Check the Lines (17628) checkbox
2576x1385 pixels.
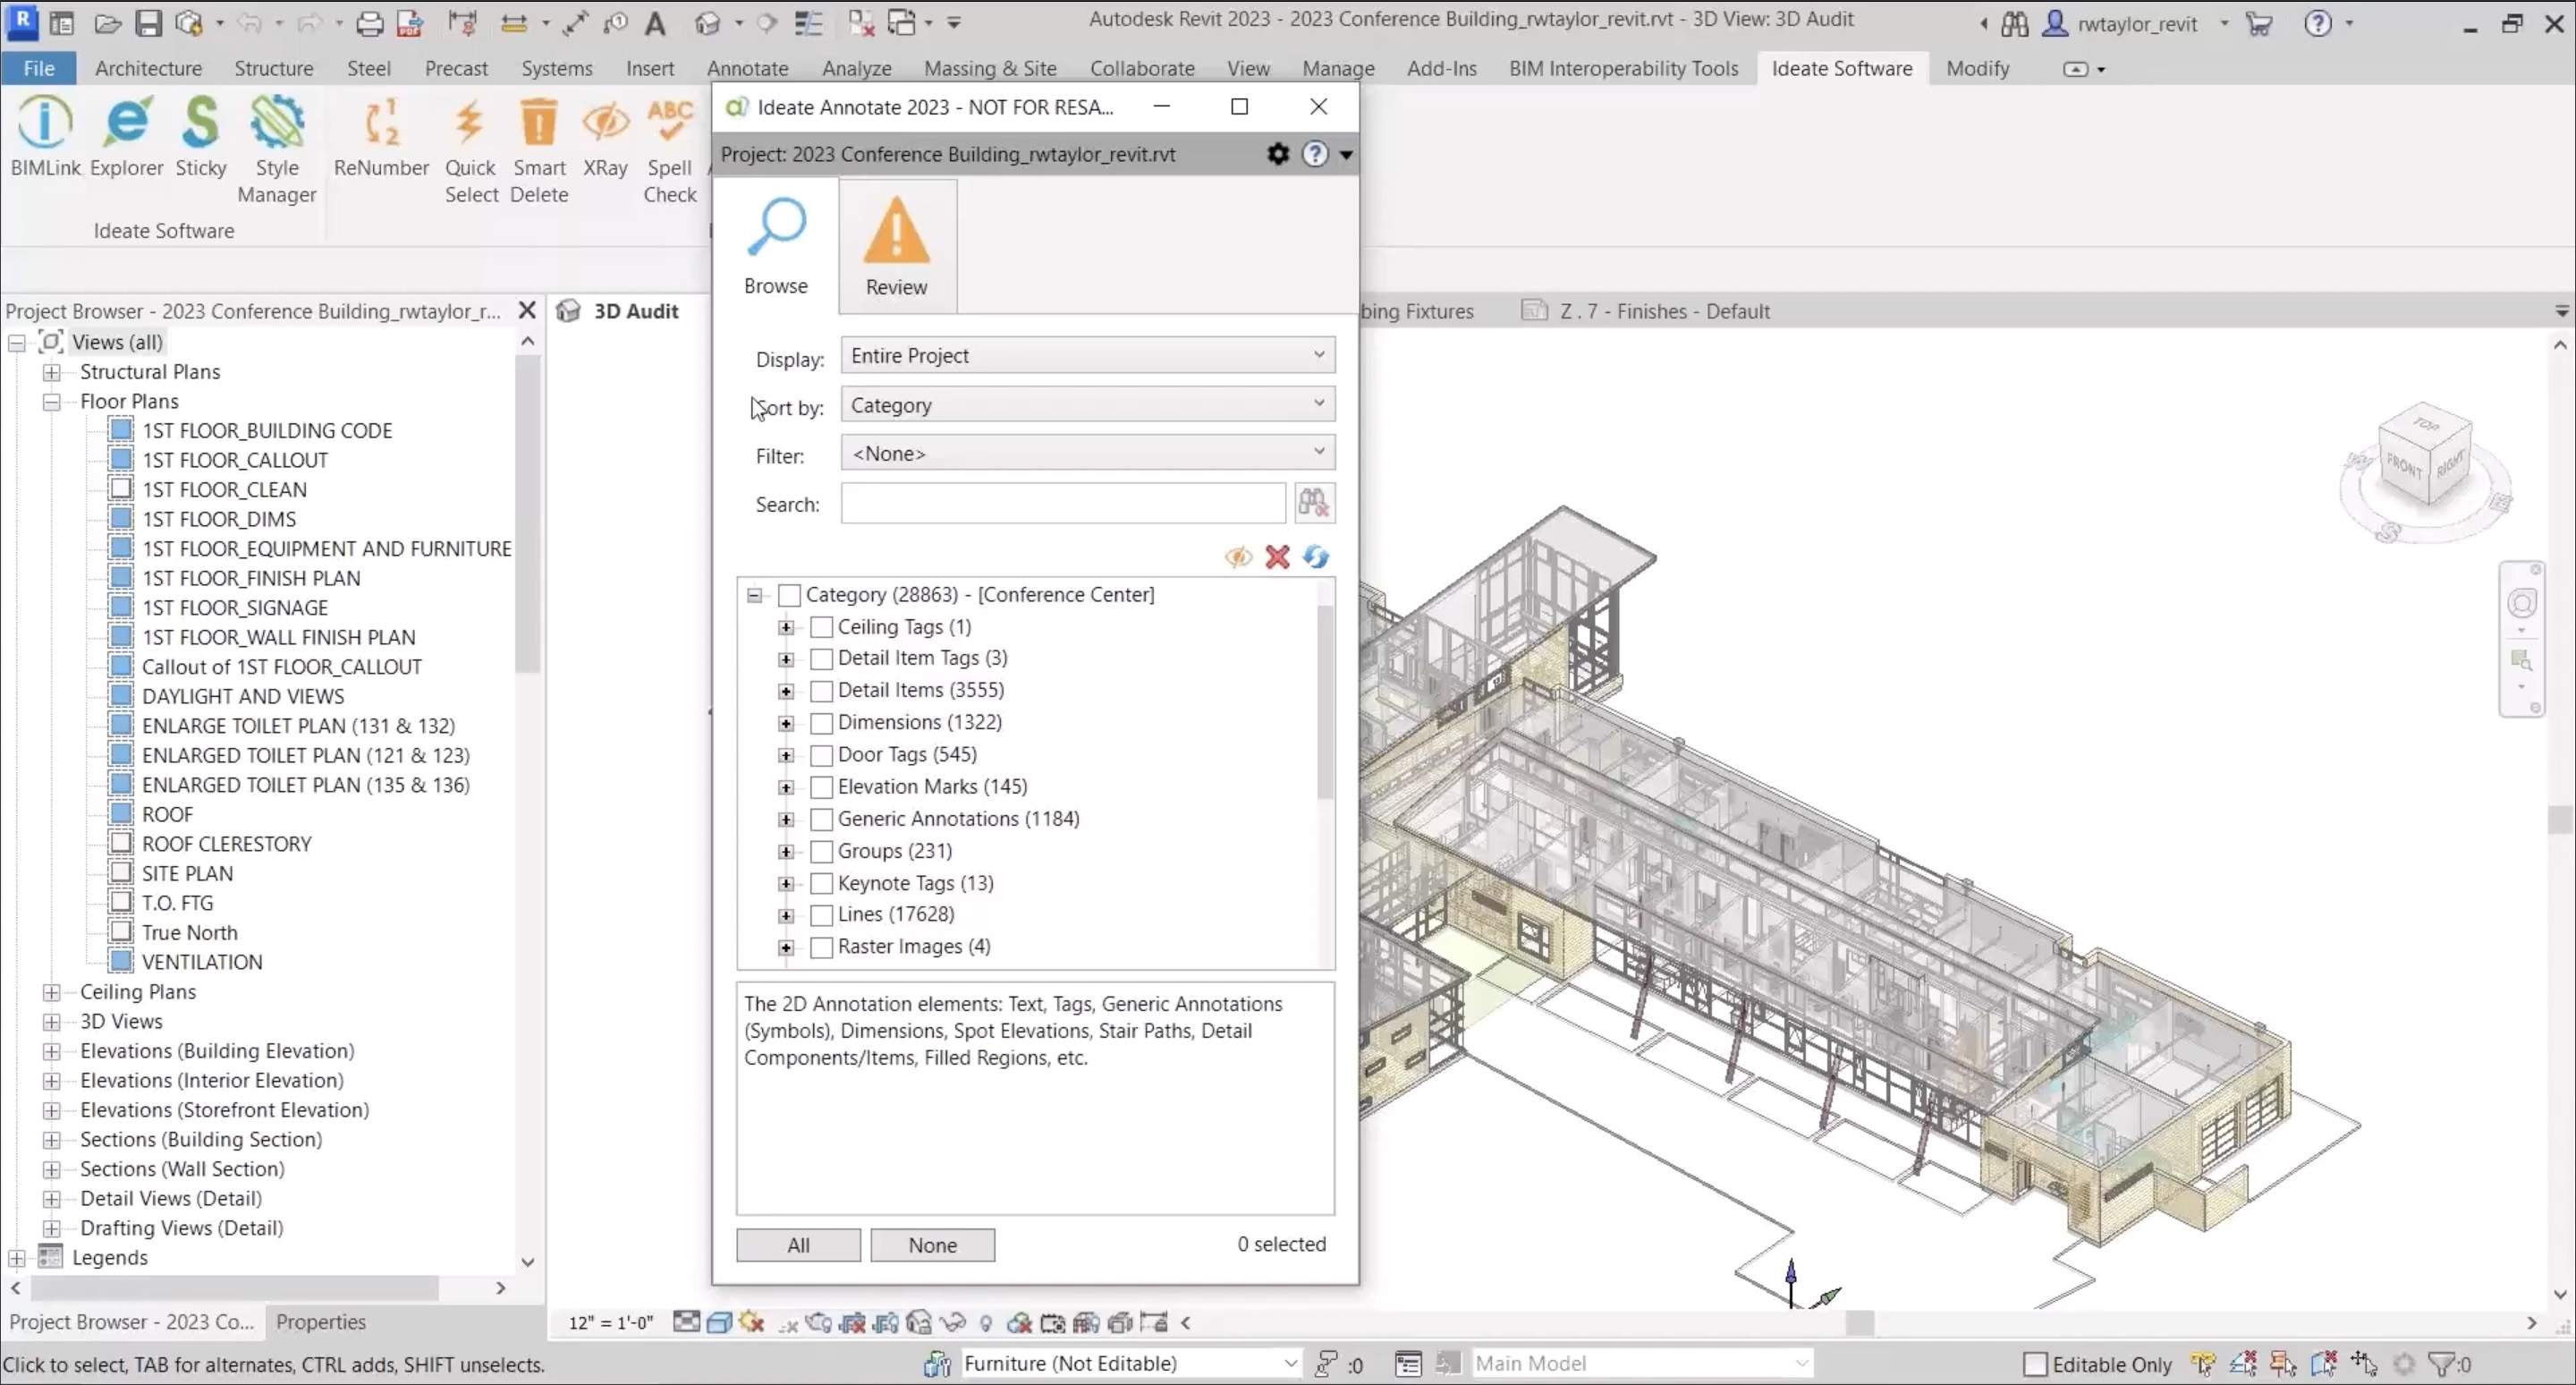[821, 915]
